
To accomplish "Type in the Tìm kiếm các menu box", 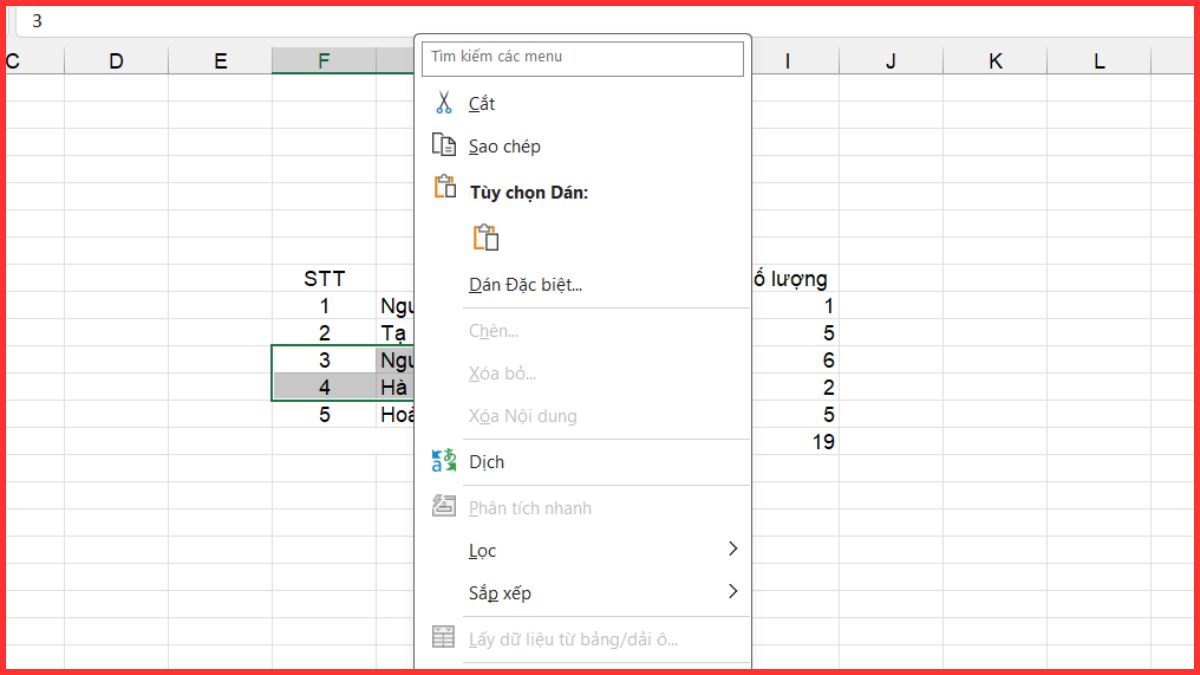I will point(583,58).
